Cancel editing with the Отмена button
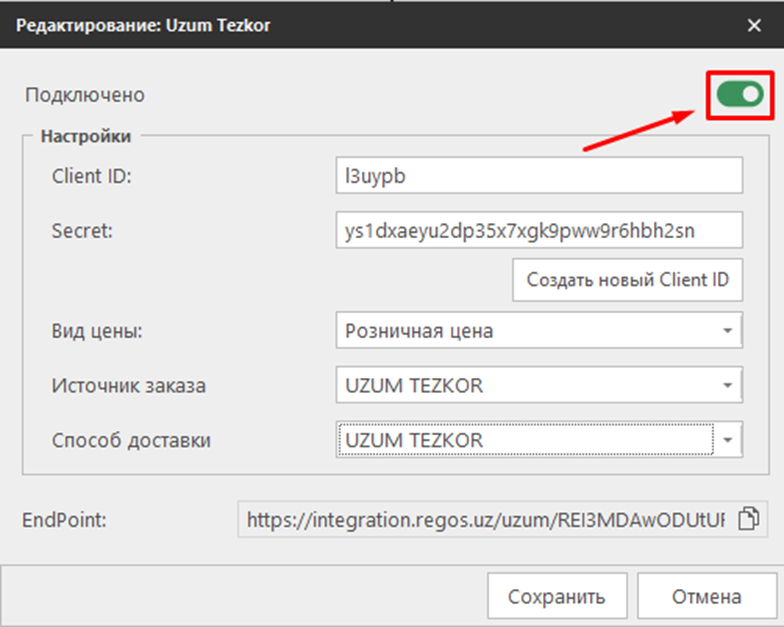This screenshot has width=784, height=627. [706, 597]
